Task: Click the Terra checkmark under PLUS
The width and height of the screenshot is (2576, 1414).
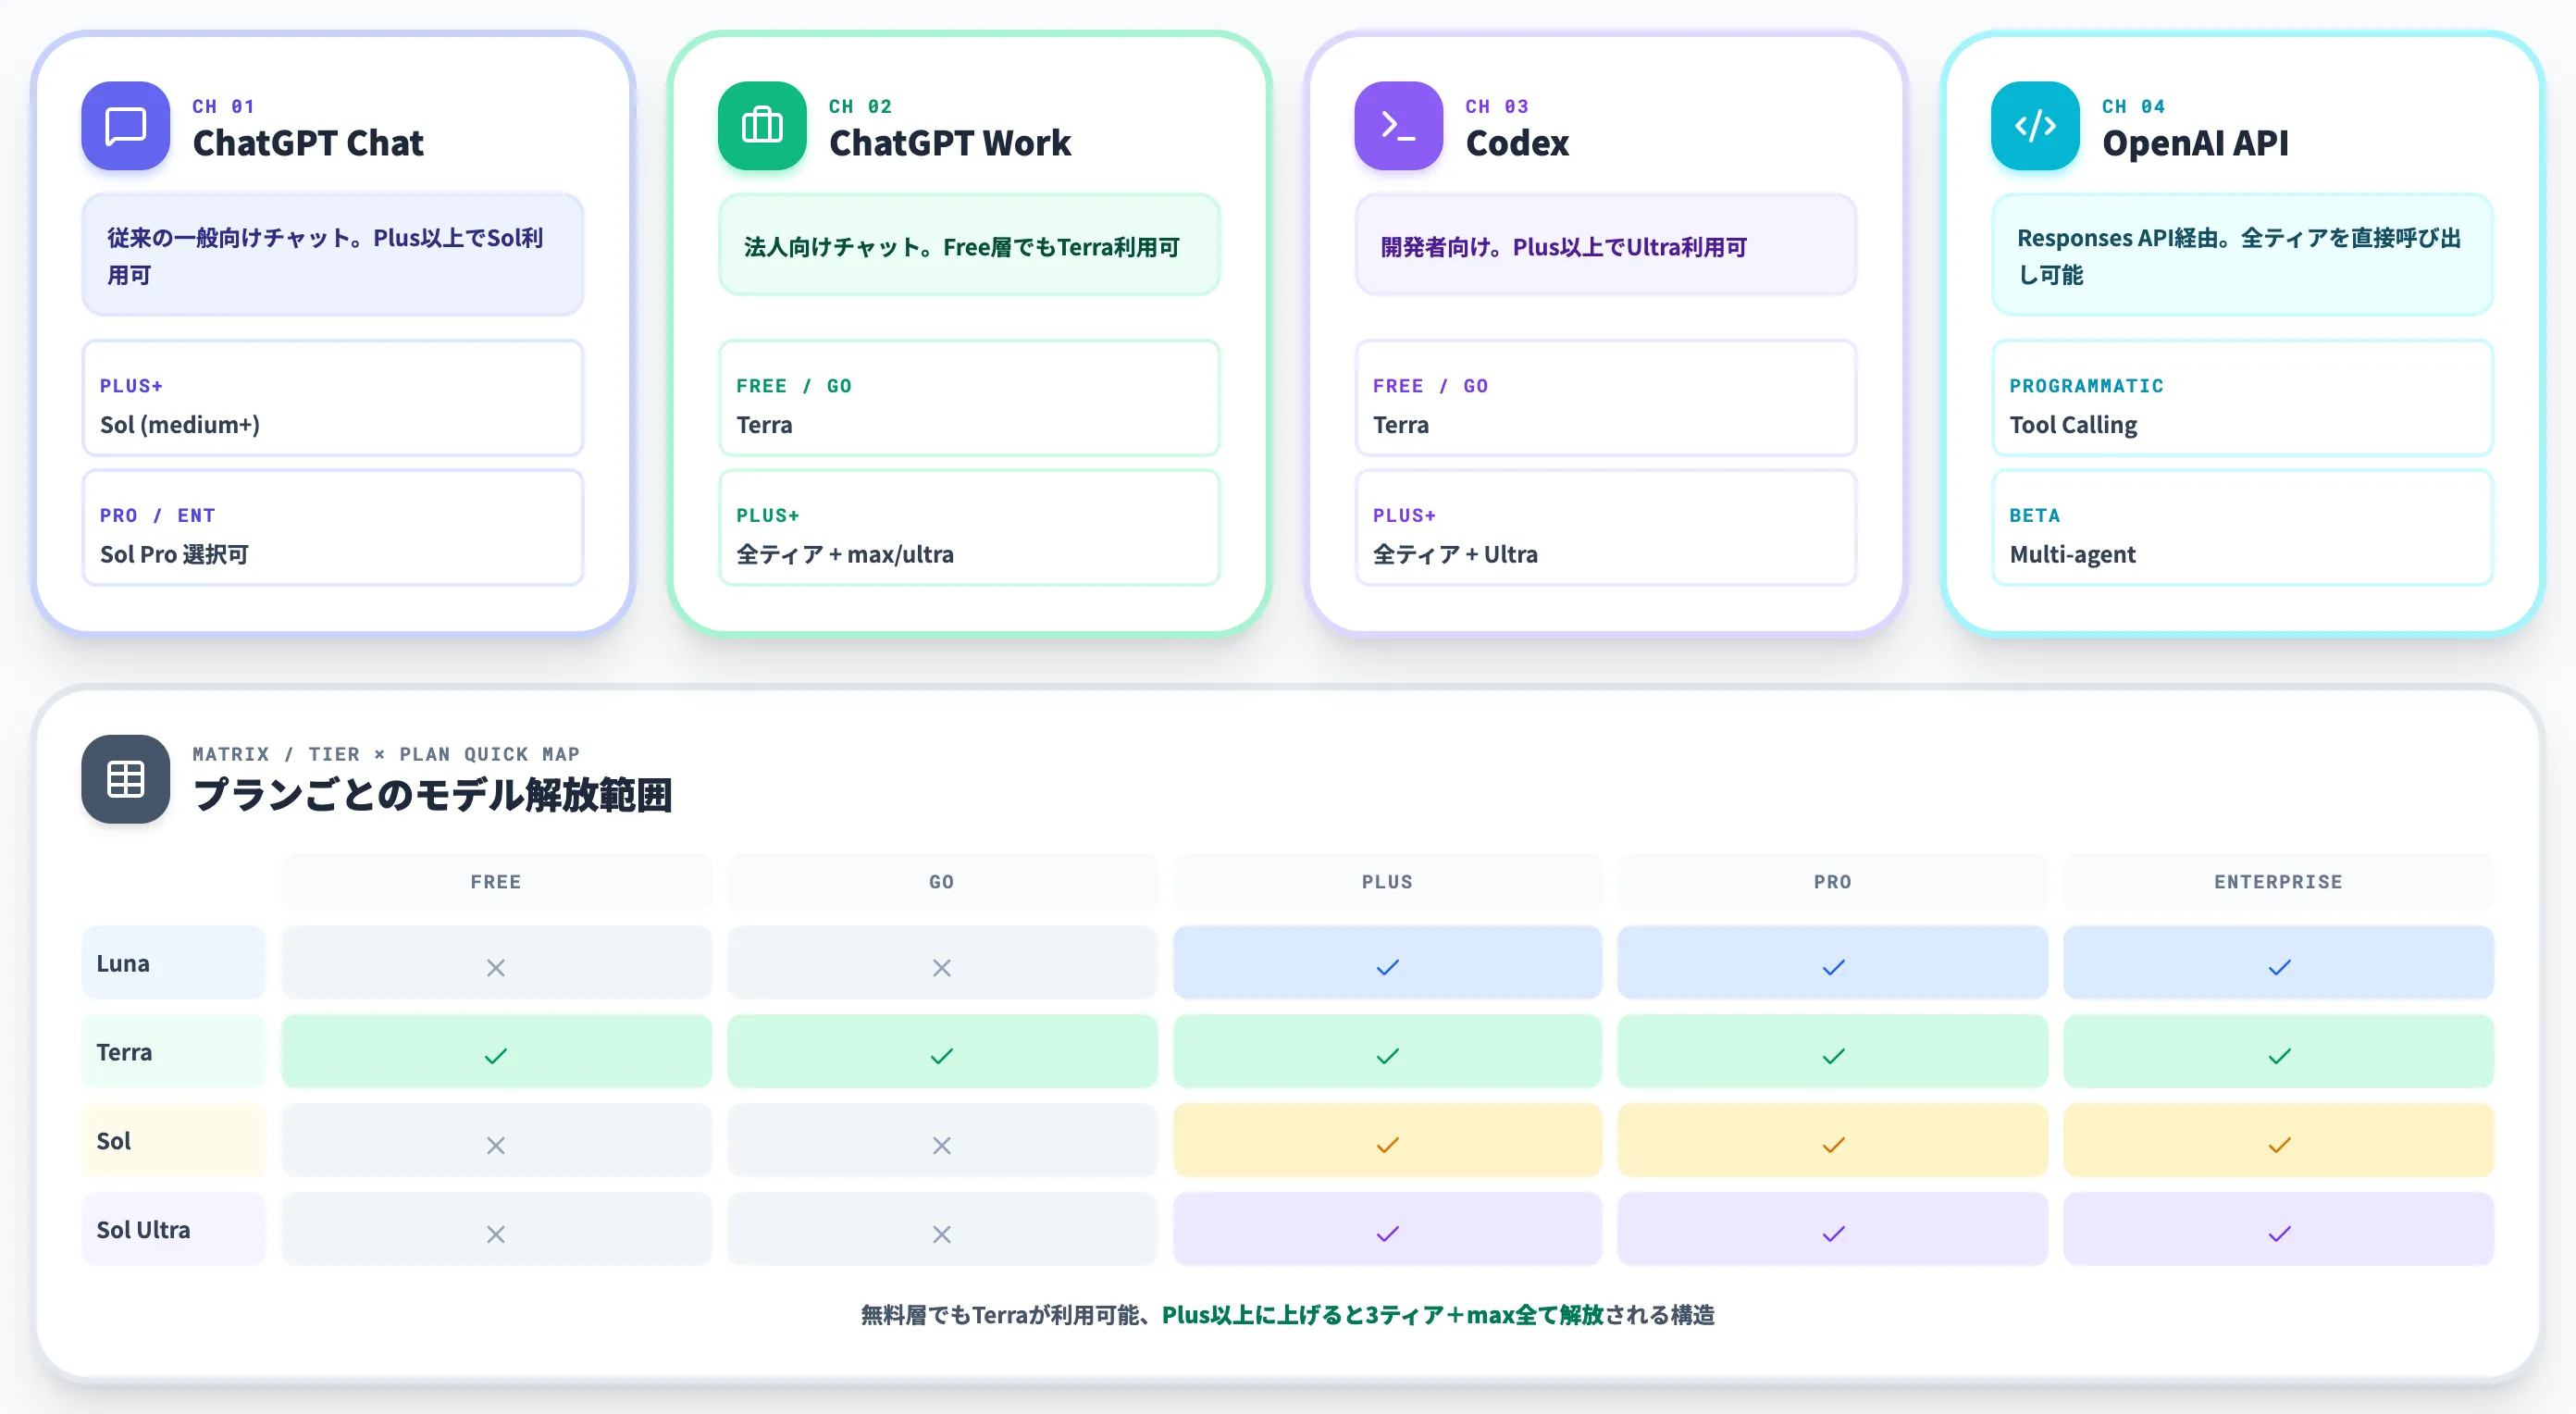Action: pos(1387,1056)
